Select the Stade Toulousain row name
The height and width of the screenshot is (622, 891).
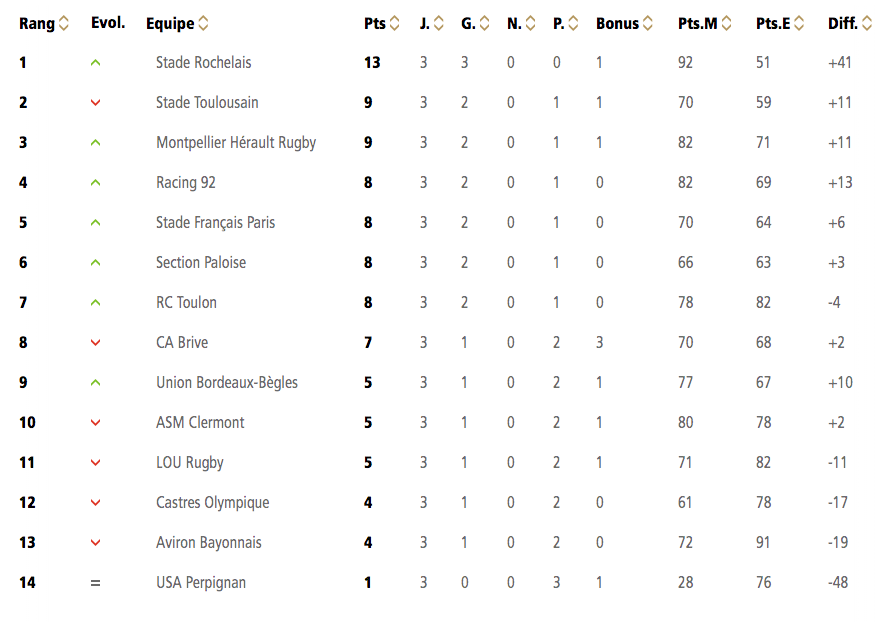[207, 102]
